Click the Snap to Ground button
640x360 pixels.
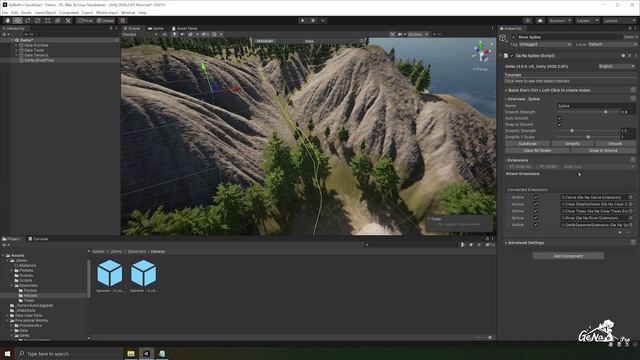click(603, 150)
